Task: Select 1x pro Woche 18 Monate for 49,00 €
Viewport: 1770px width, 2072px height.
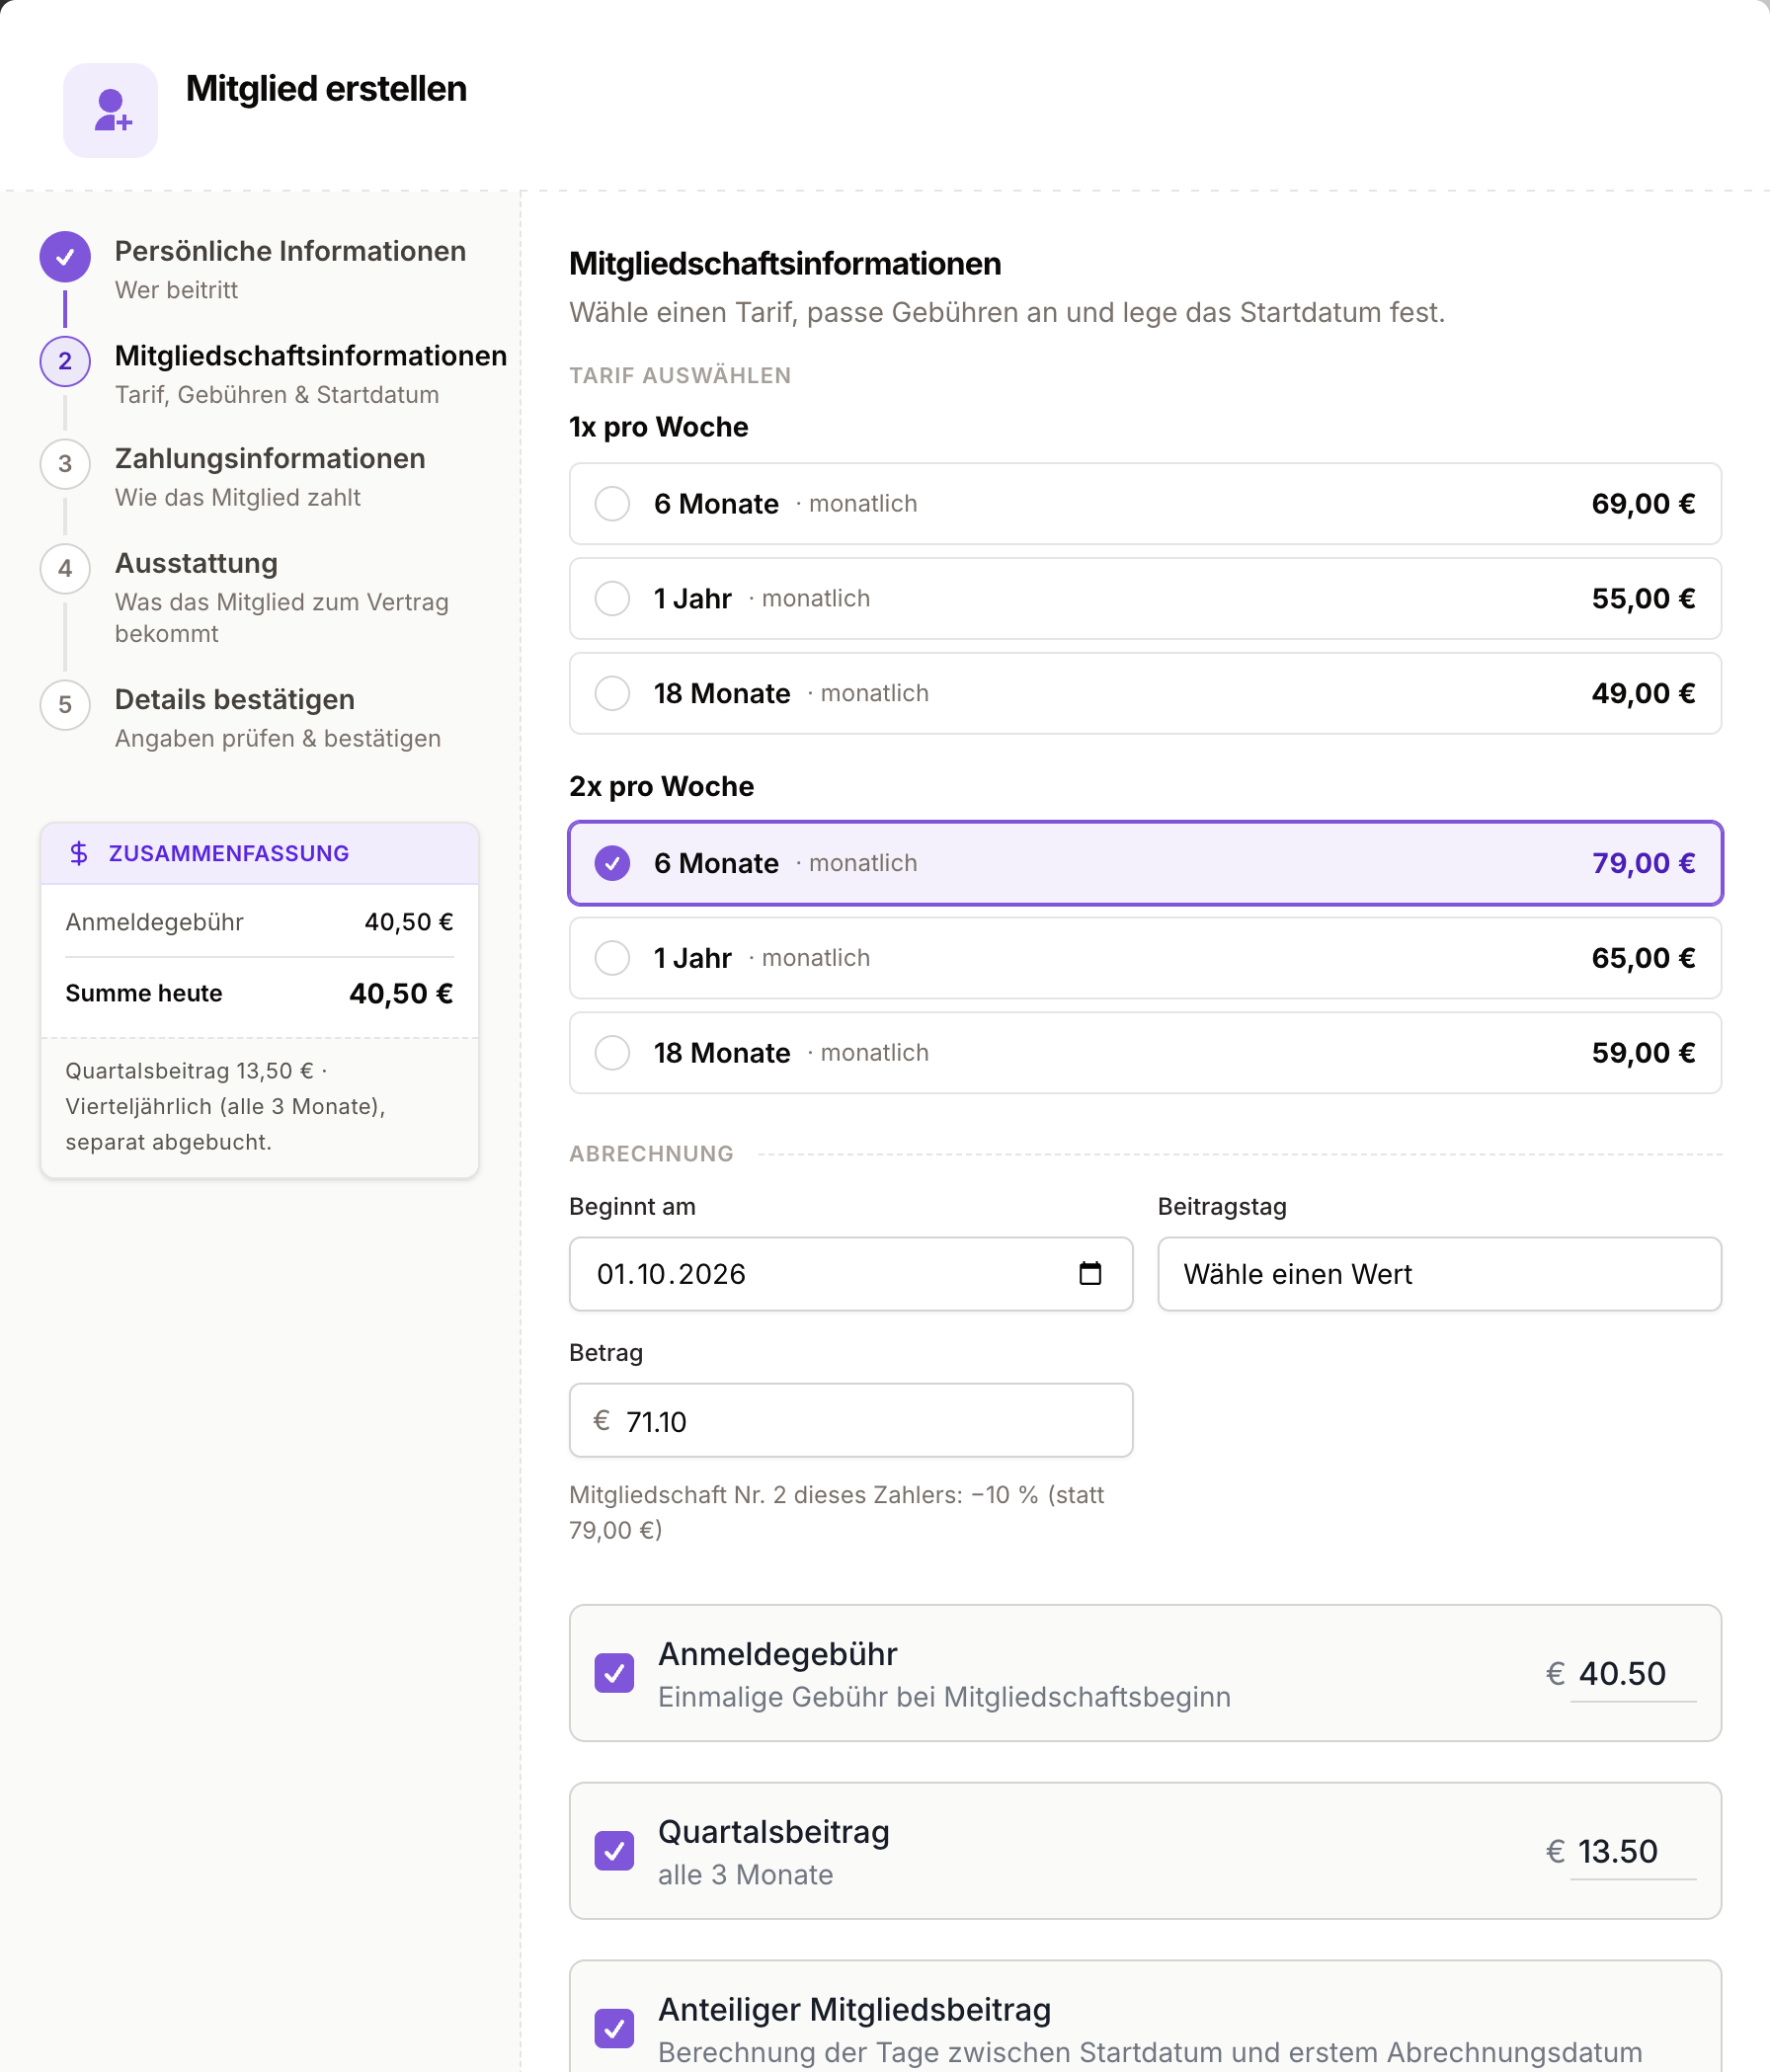Action: pos(1145,693)
